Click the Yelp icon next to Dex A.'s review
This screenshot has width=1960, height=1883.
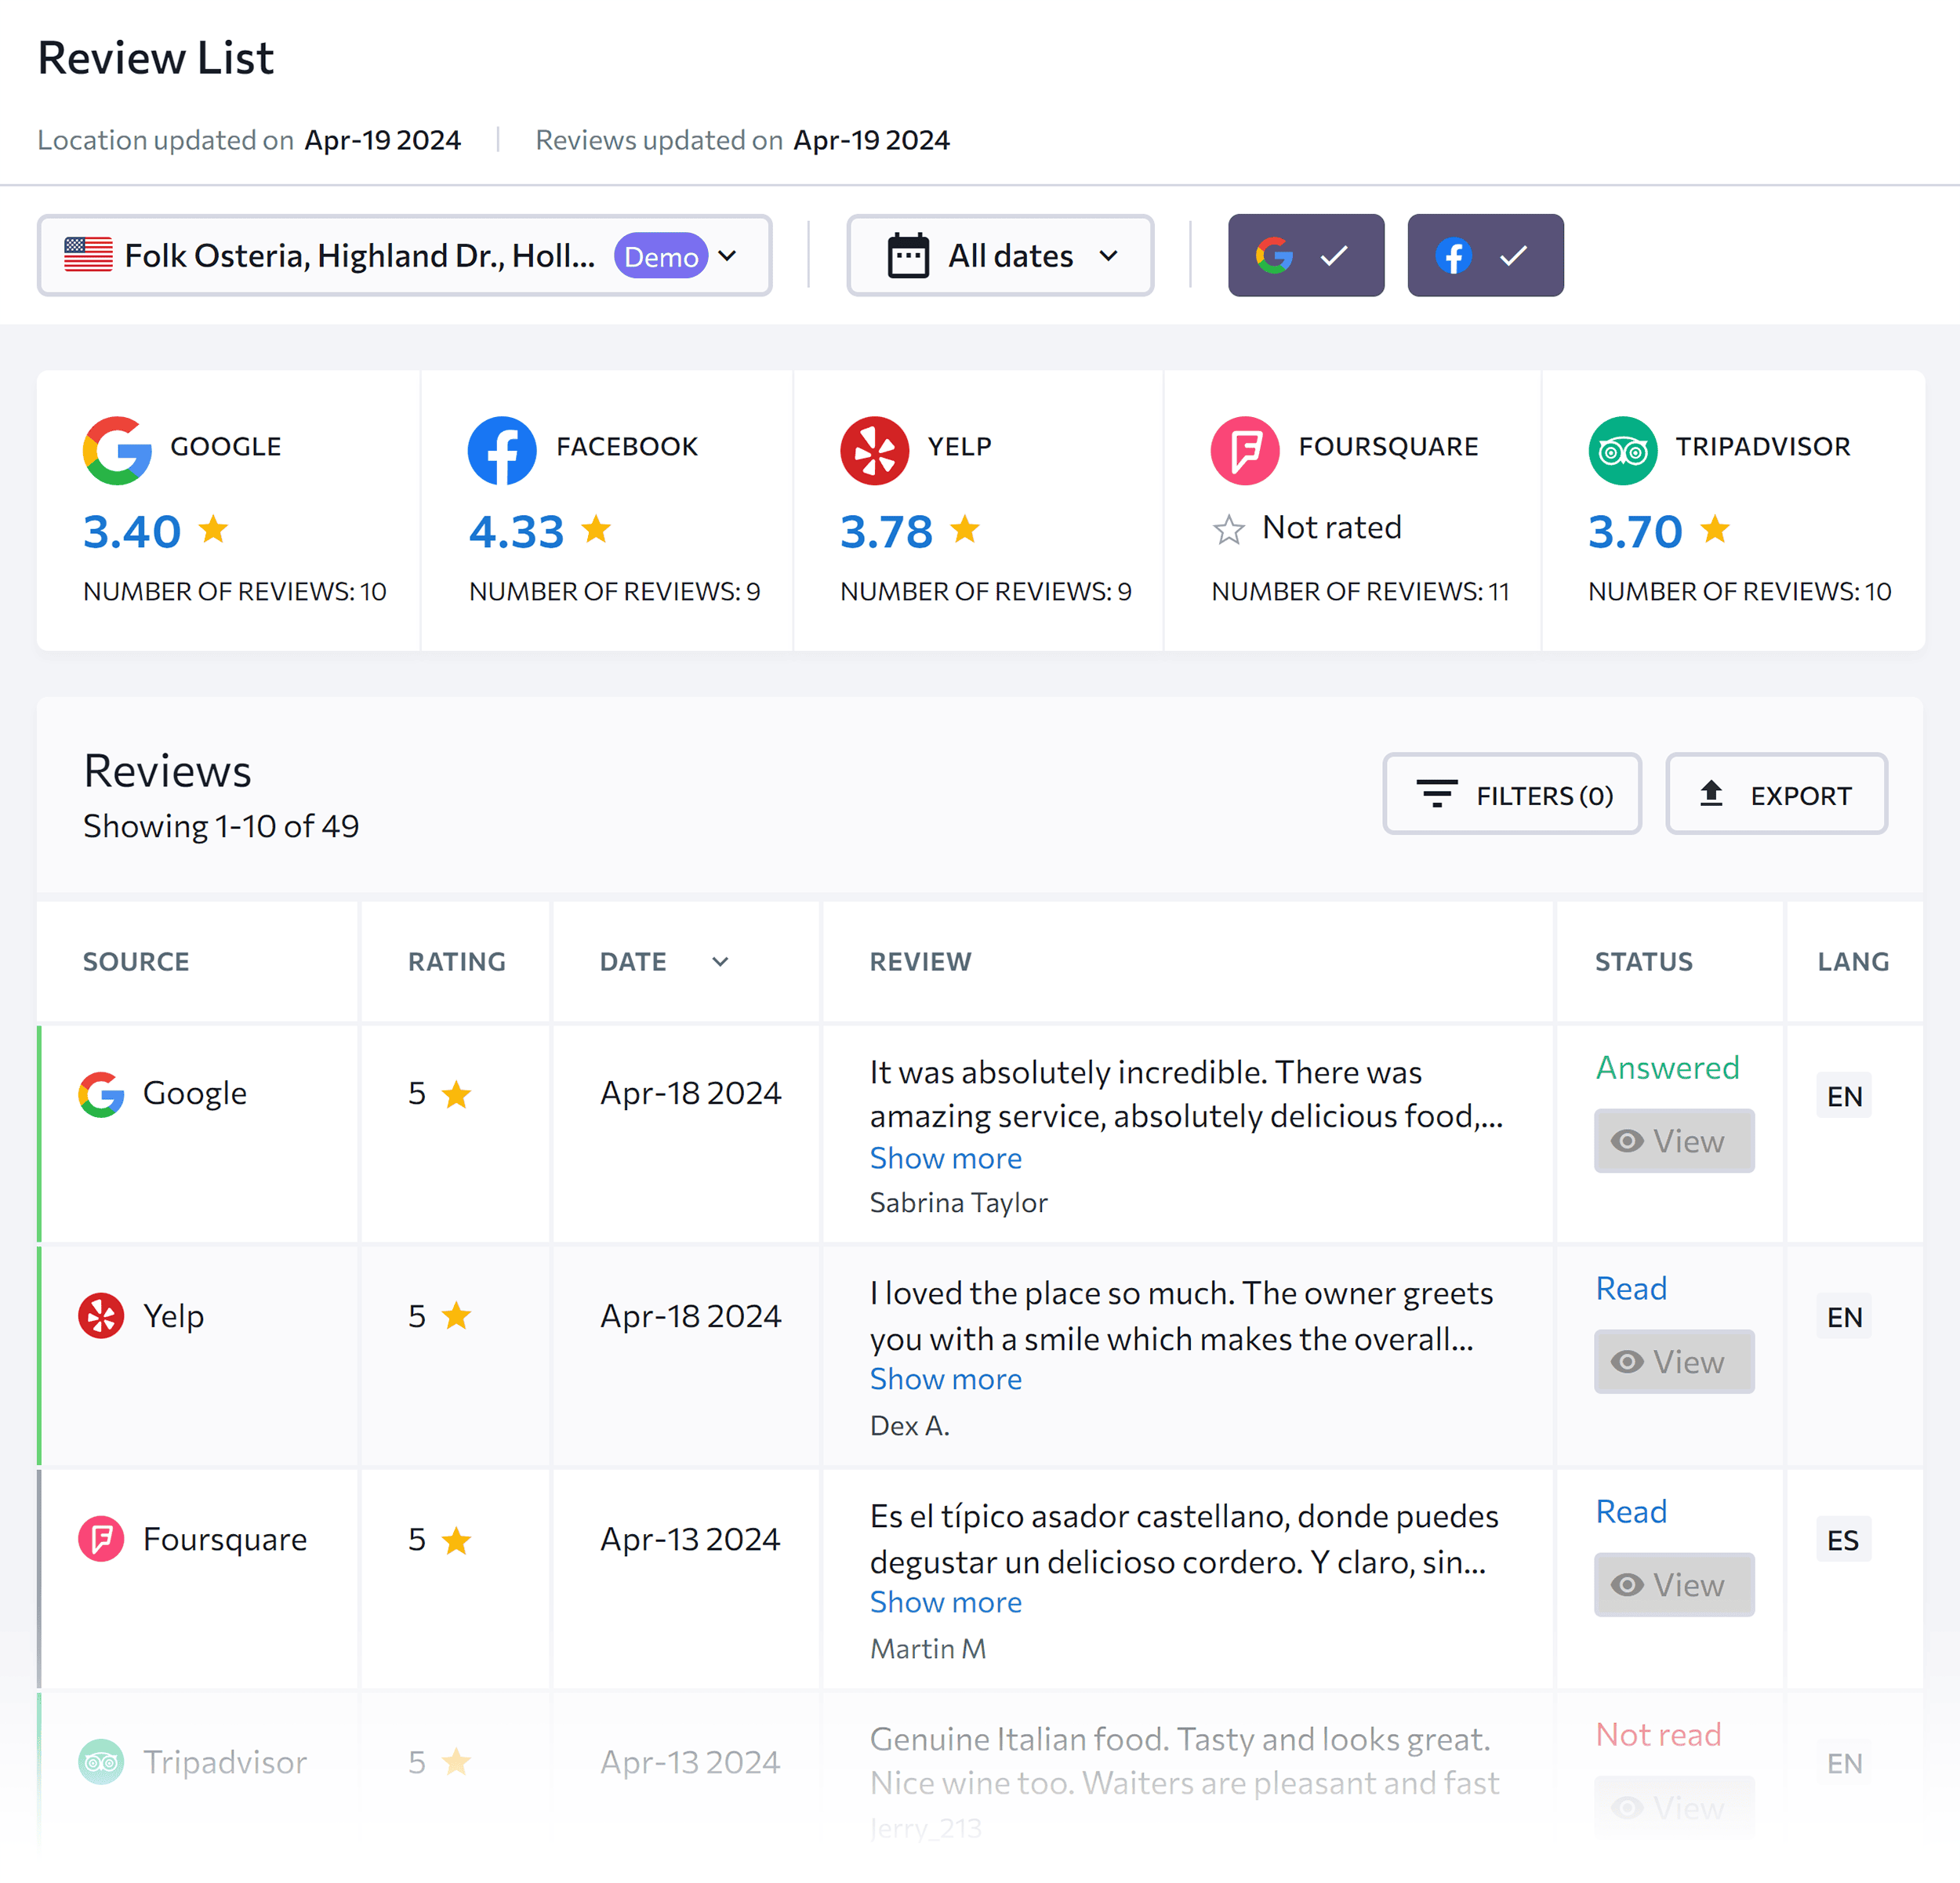(100, 1316)
